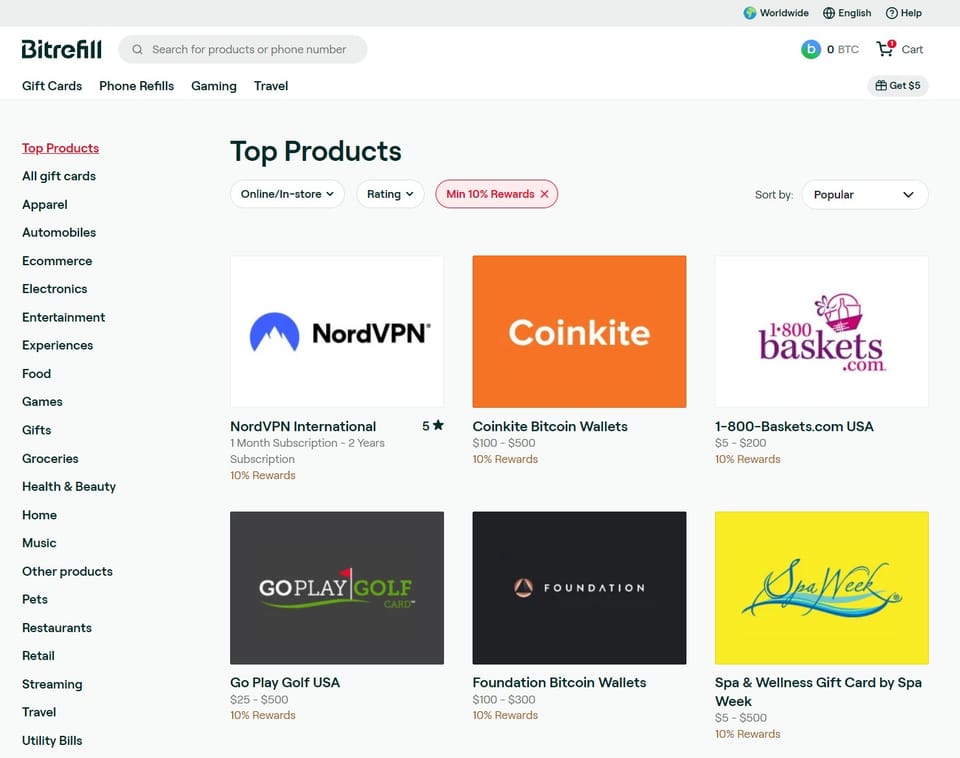This screenshot has width=960, height=758.
Task: Select Experiences category
Action: (58, 345)
